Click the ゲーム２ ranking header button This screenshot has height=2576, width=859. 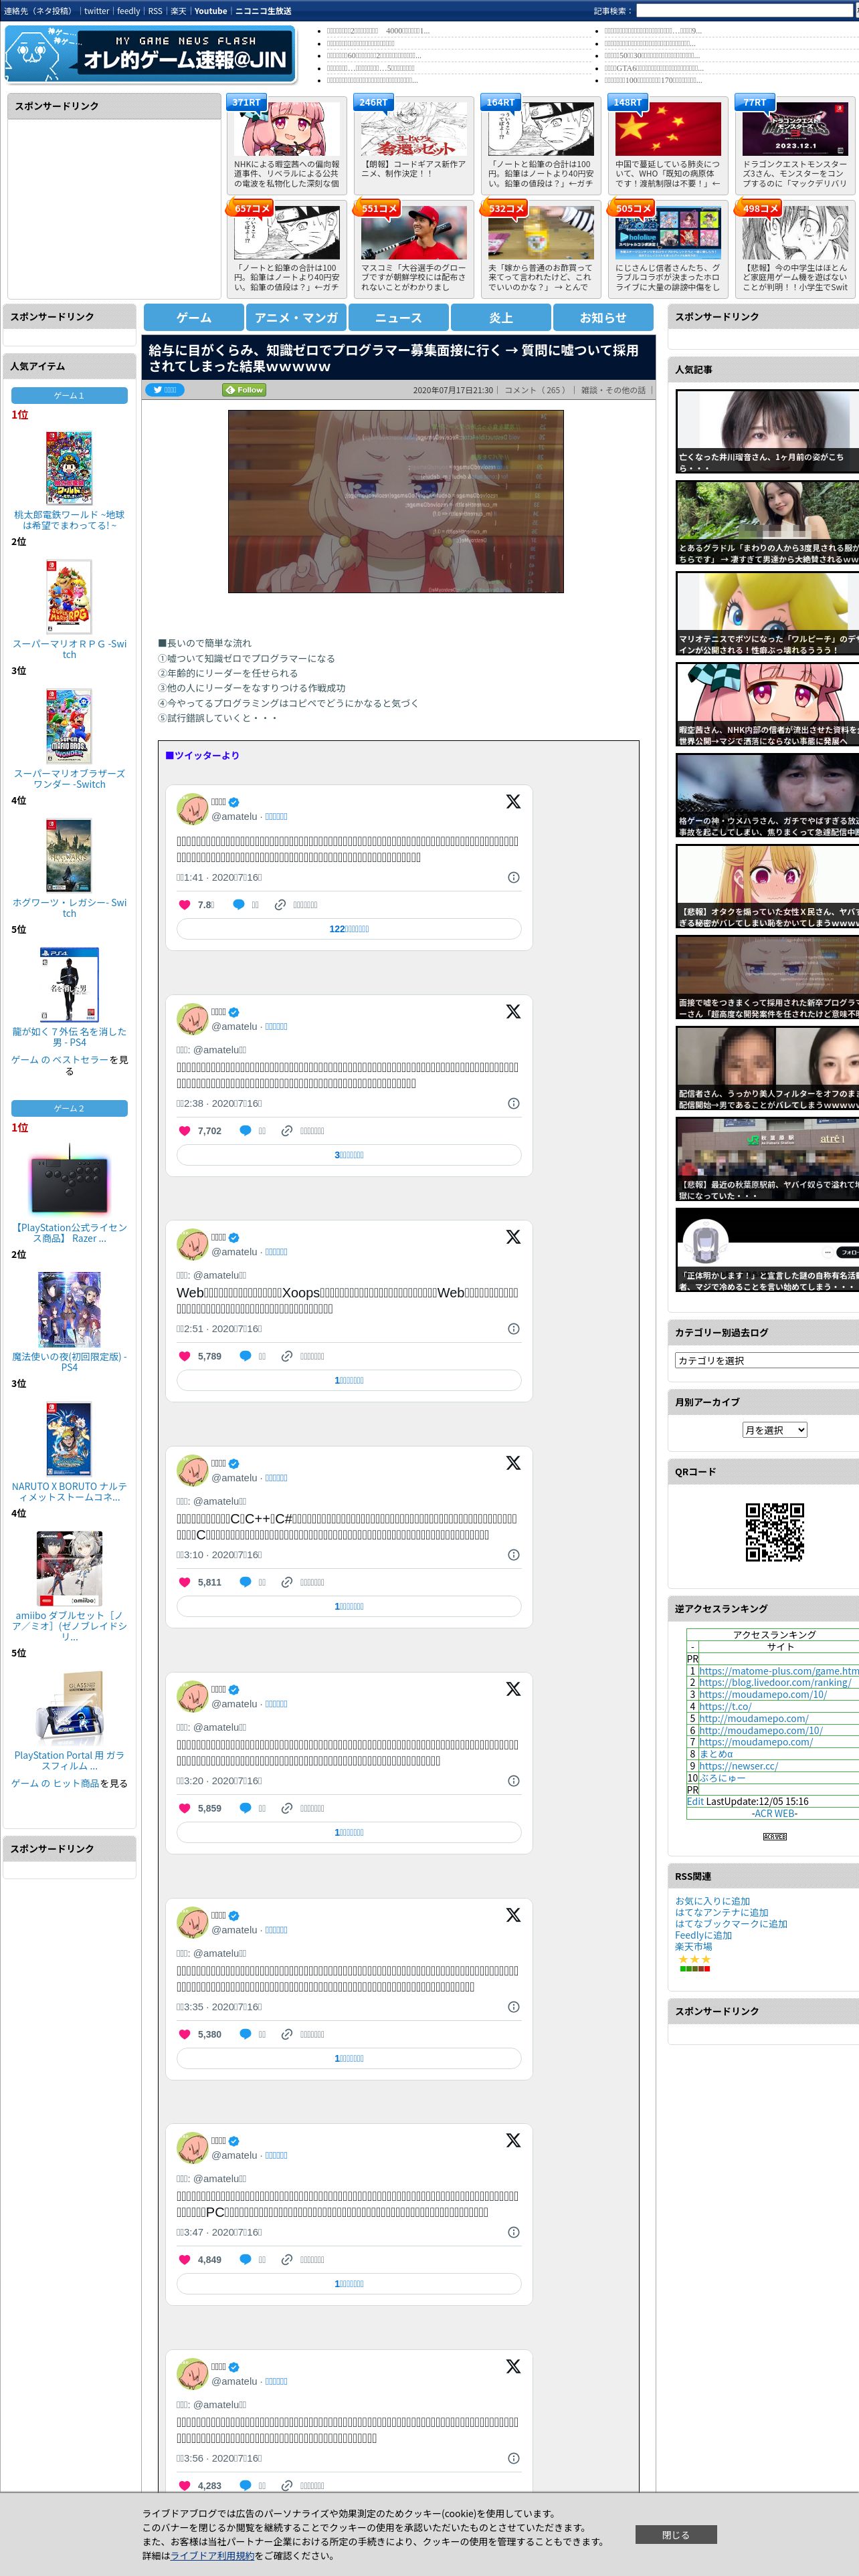(69, 1108)
